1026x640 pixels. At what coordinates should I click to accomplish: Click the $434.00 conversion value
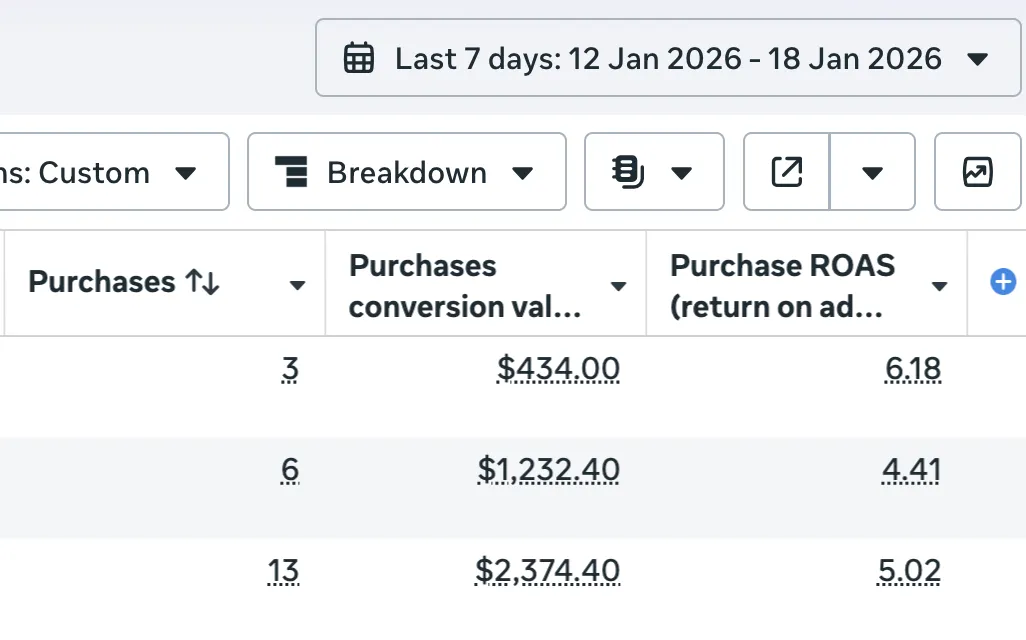[x=558, y=370]
